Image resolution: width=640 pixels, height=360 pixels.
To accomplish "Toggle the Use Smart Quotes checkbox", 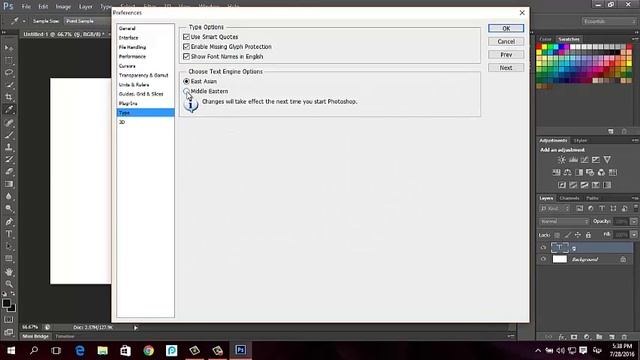I will 187,37.
